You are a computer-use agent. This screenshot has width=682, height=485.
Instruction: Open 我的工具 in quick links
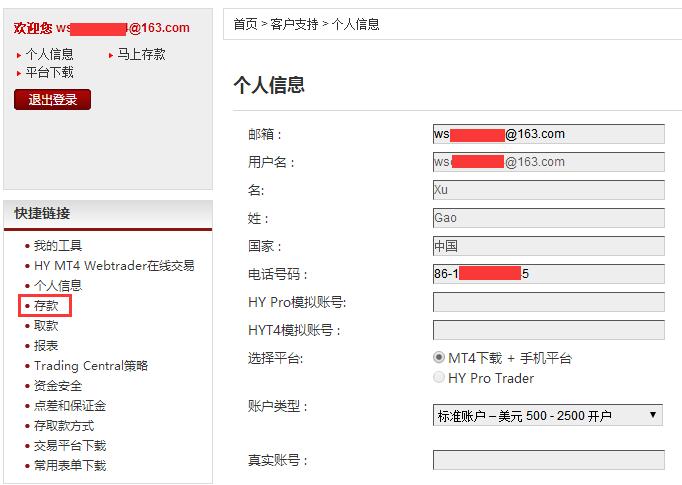pos(58,246)
